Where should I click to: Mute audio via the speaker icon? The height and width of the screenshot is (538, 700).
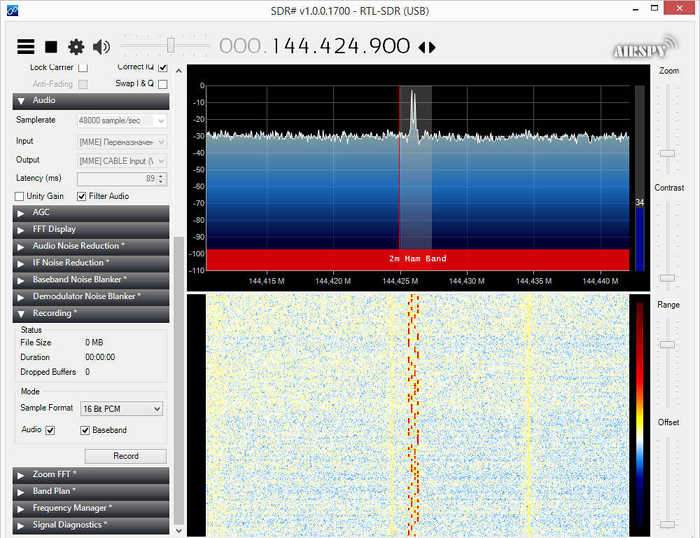click(101, 47)
